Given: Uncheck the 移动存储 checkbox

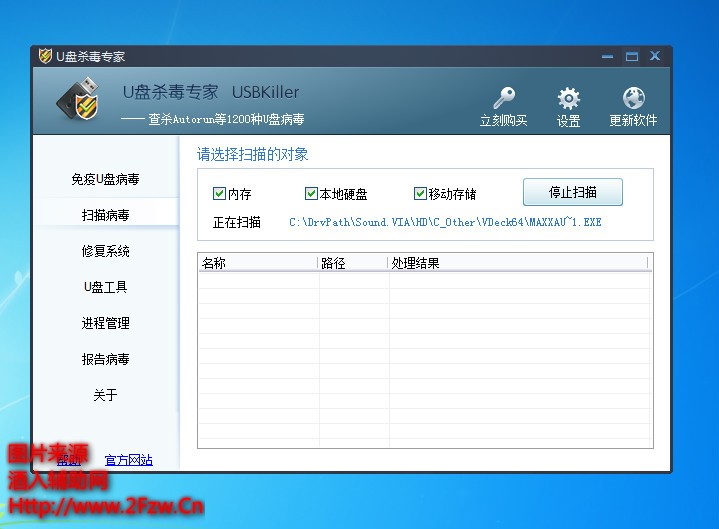Looking at the screenshot, I should 420,193.
